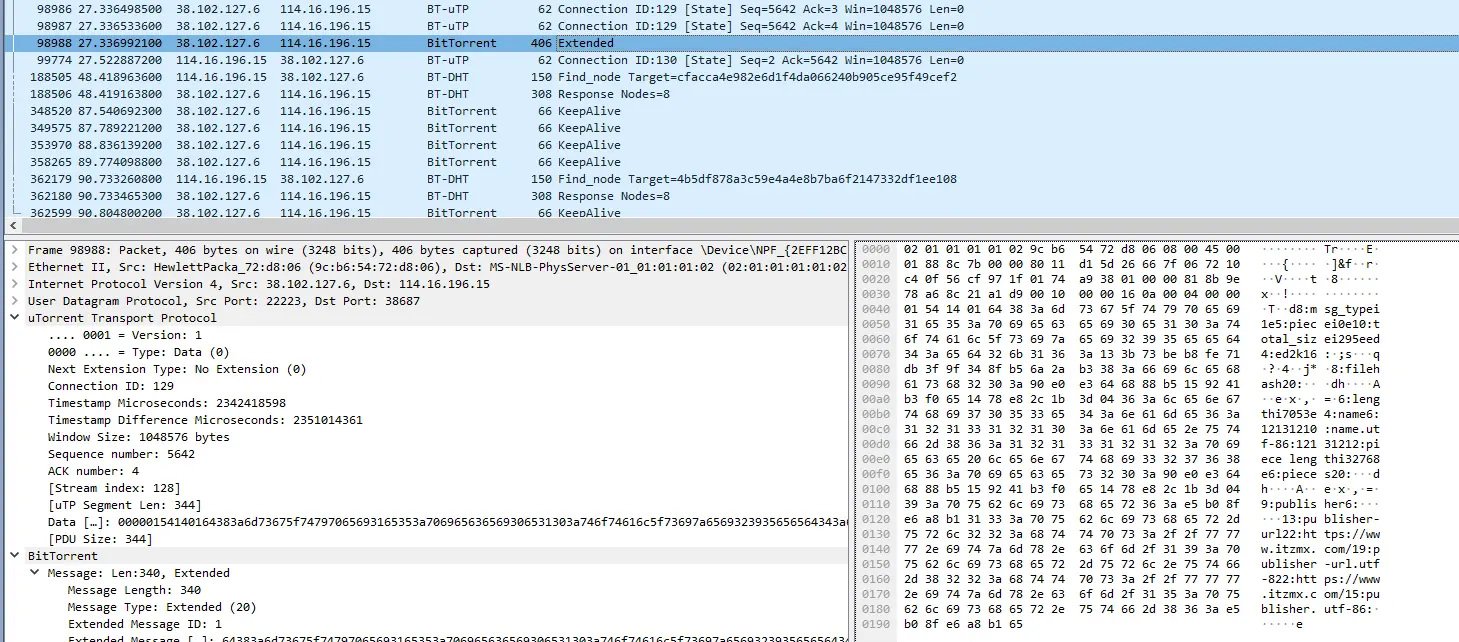Expand the Frame 98988 tree node
Viewport: 1459px width, 642px height.
(x=14, y=250)
